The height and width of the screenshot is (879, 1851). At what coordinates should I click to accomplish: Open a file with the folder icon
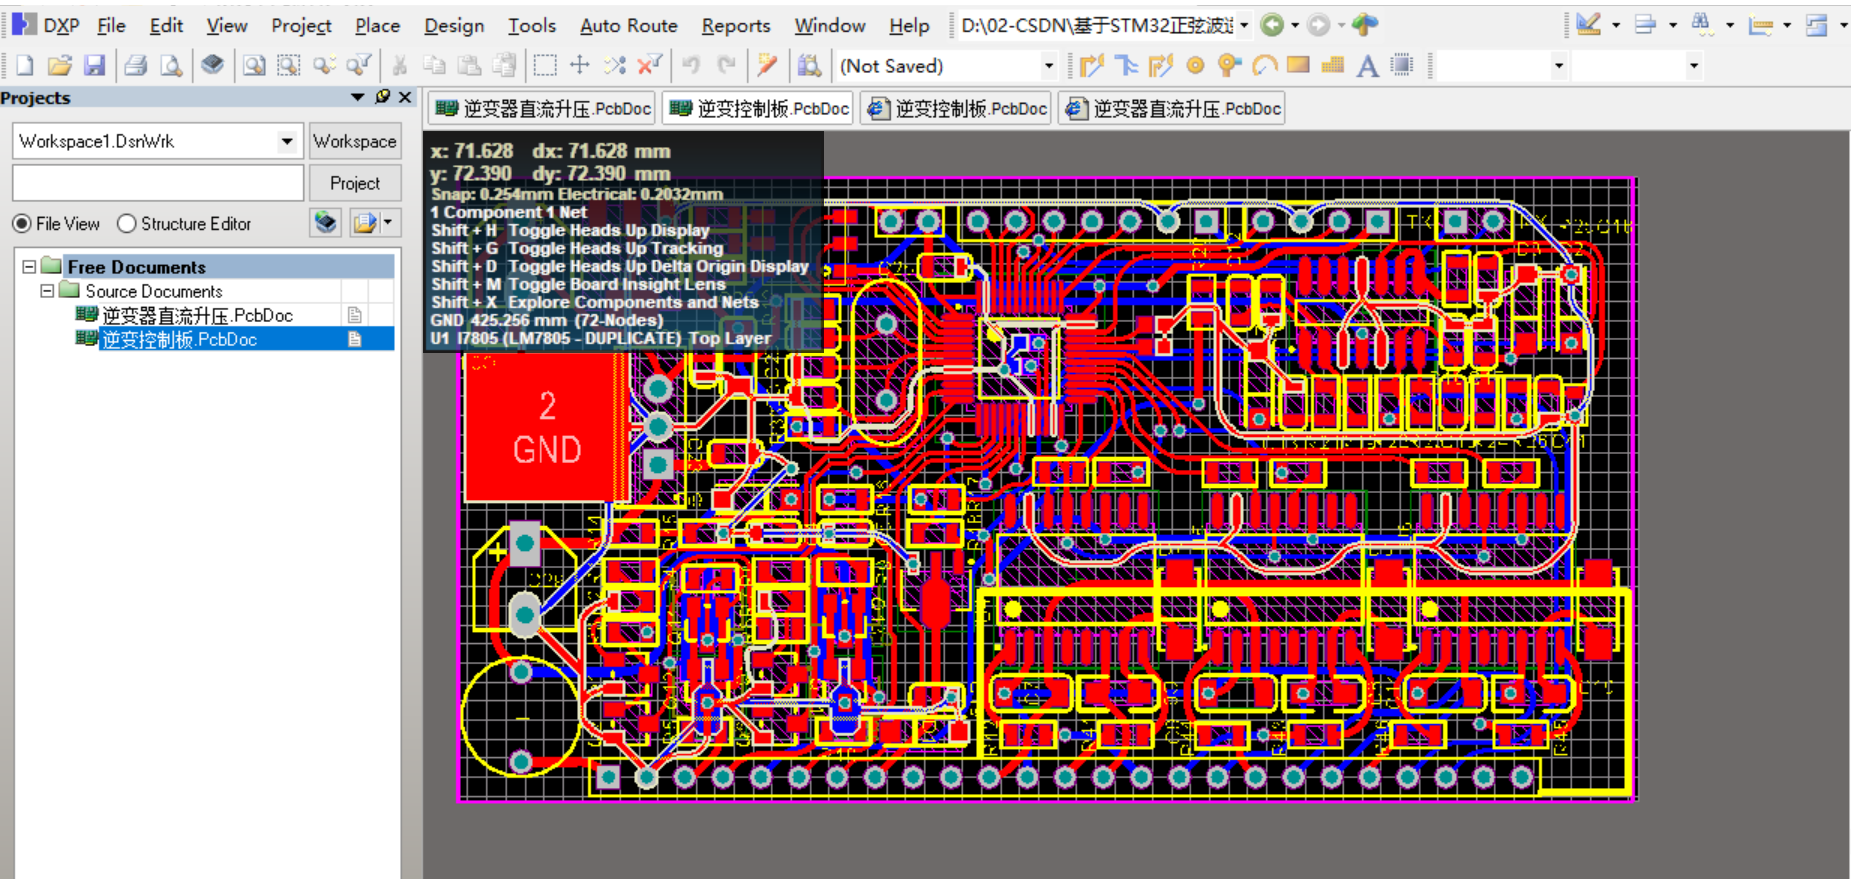click(x=60, y=66)
